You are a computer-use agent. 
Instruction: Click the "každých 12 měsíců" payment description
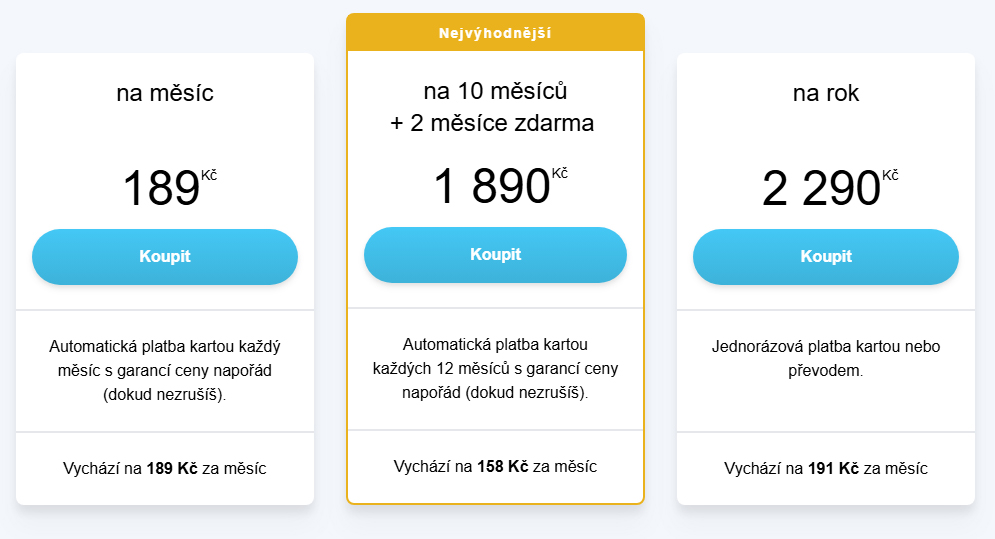coord(495,368)
